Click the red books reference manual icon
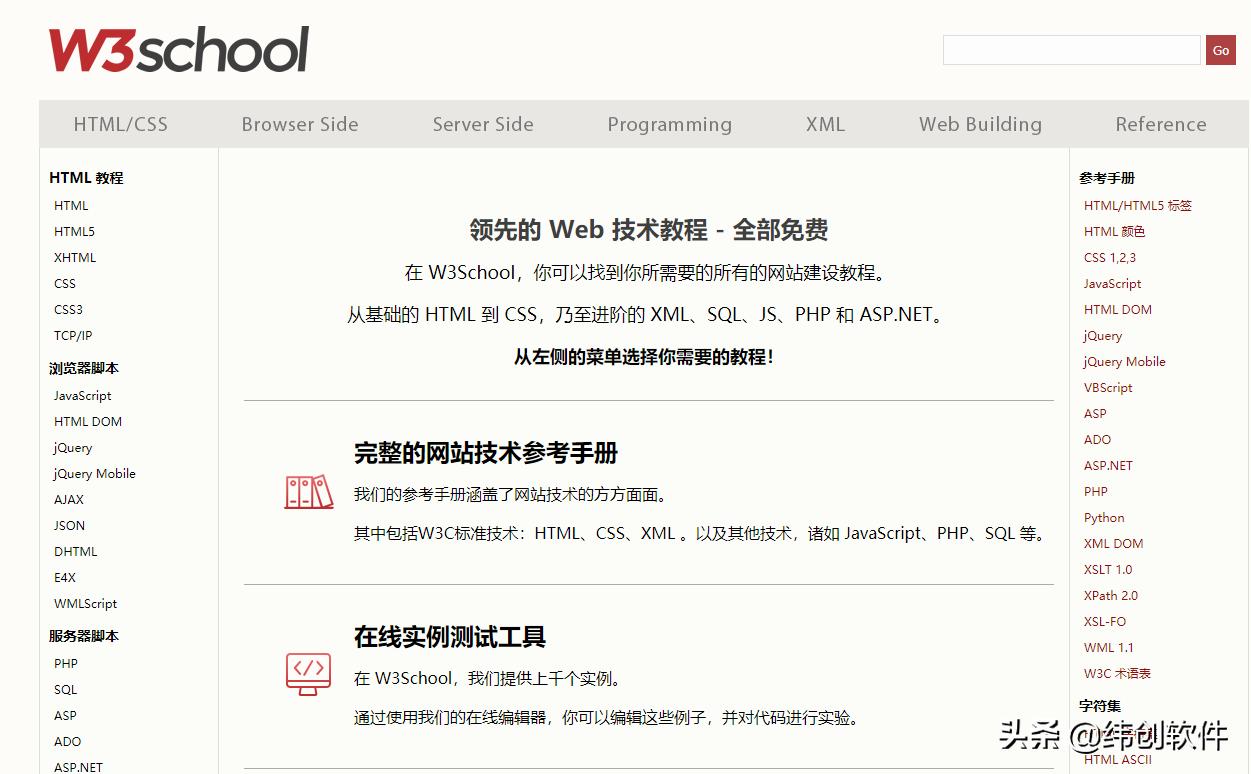Screen dimensions: 1251x774 (308, 491)
